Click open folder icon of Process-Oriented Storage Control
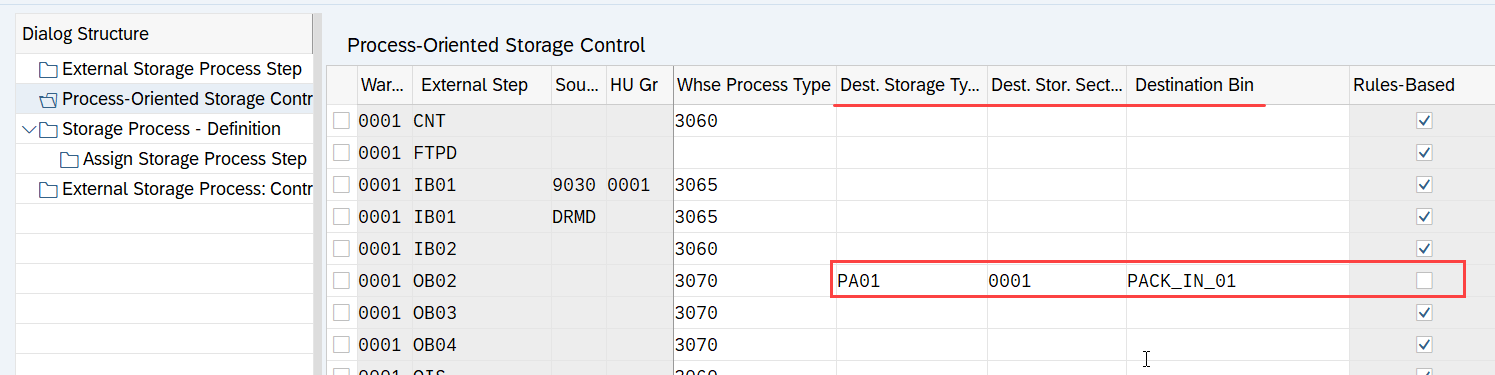The image size is (1495, 375). (48, 100)
